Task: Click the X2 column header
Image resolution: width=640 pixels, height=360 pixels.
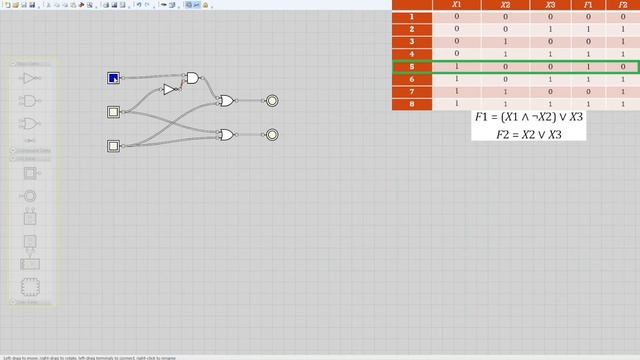Action: [505, 5]
